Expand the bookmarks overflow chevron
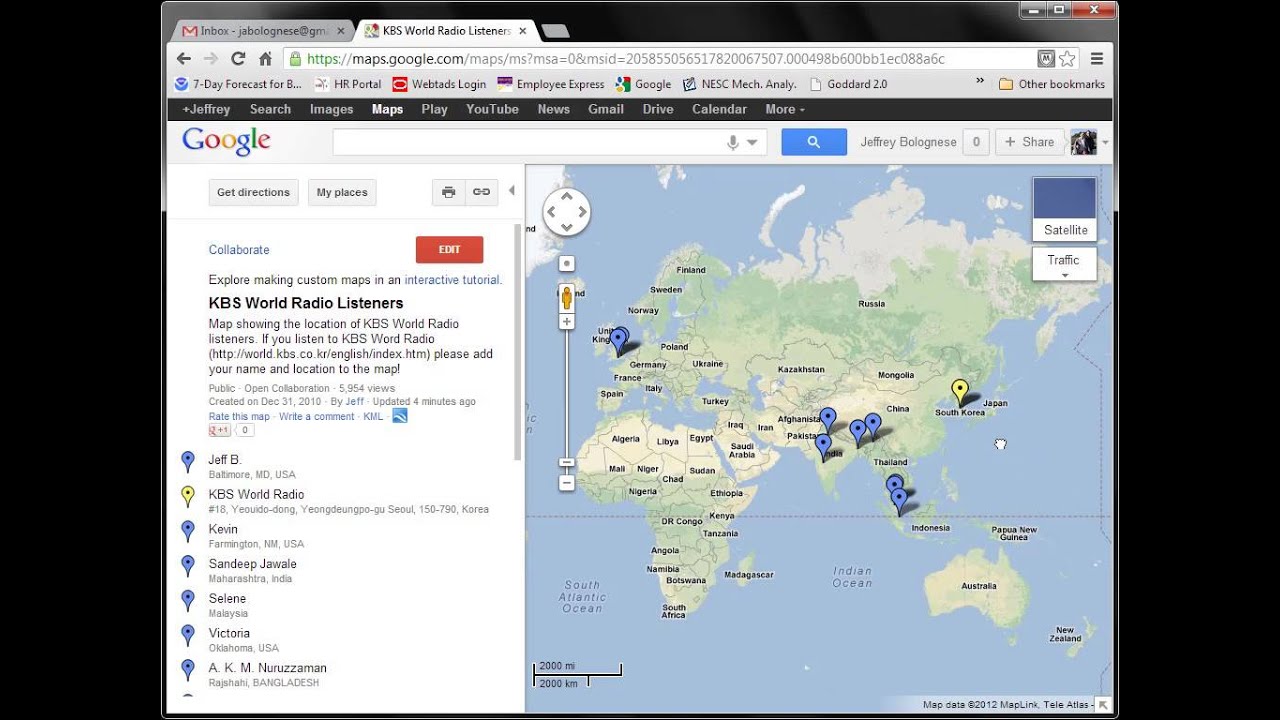 (980, 82)
